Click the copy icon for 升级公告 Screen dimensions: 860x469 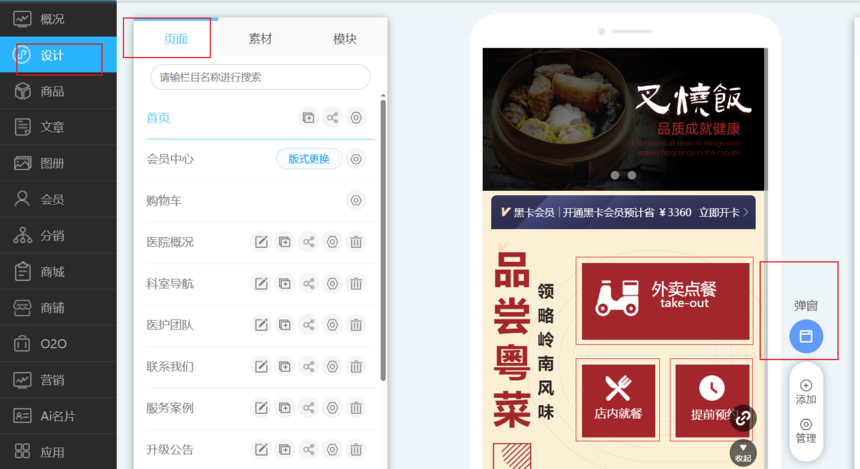[285, 449]
